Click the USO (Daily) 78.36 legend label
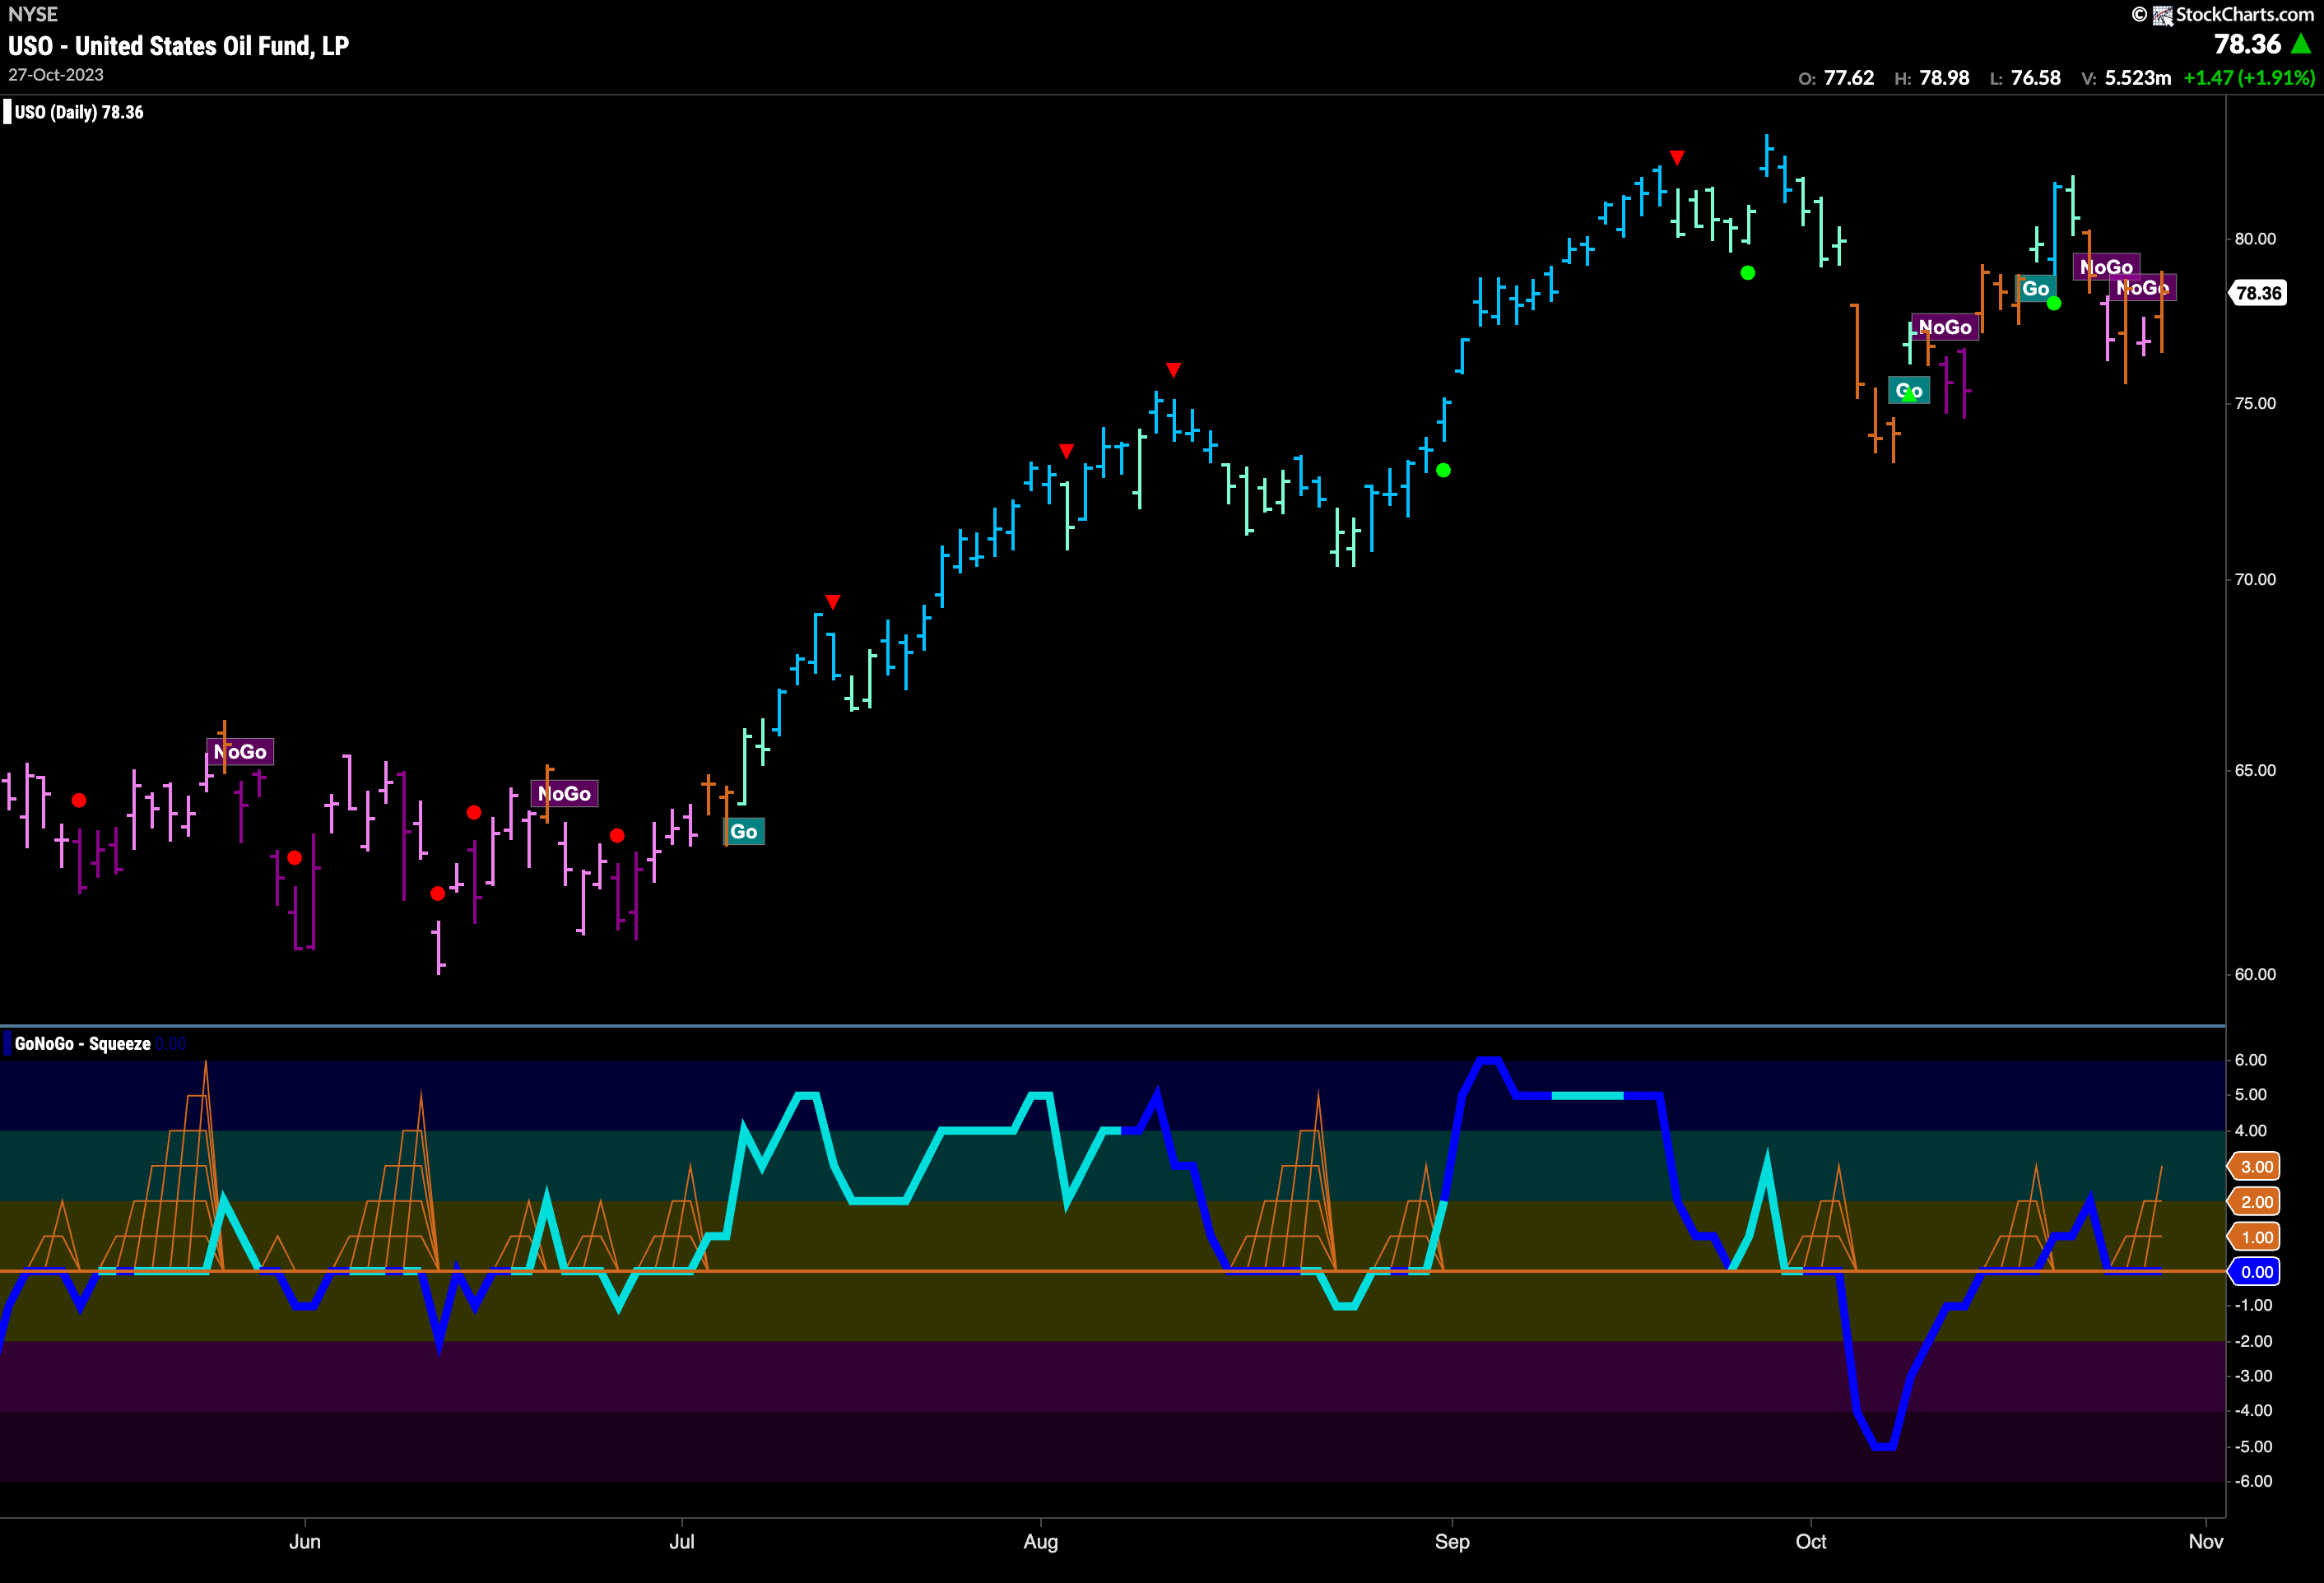 79,112
